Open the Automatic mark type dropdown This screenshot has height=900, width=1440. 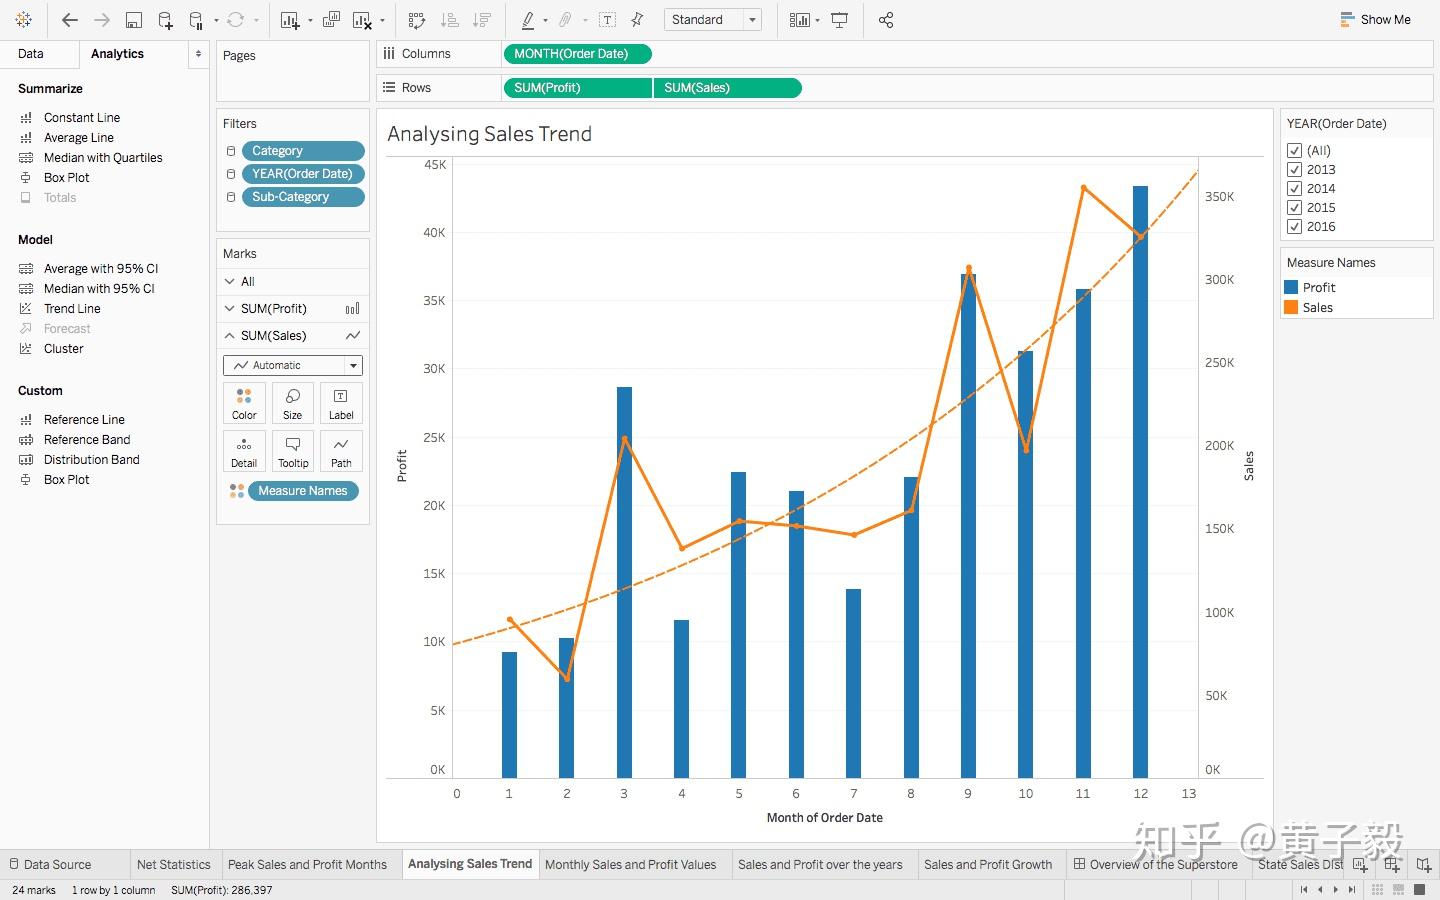click(352, 365)
